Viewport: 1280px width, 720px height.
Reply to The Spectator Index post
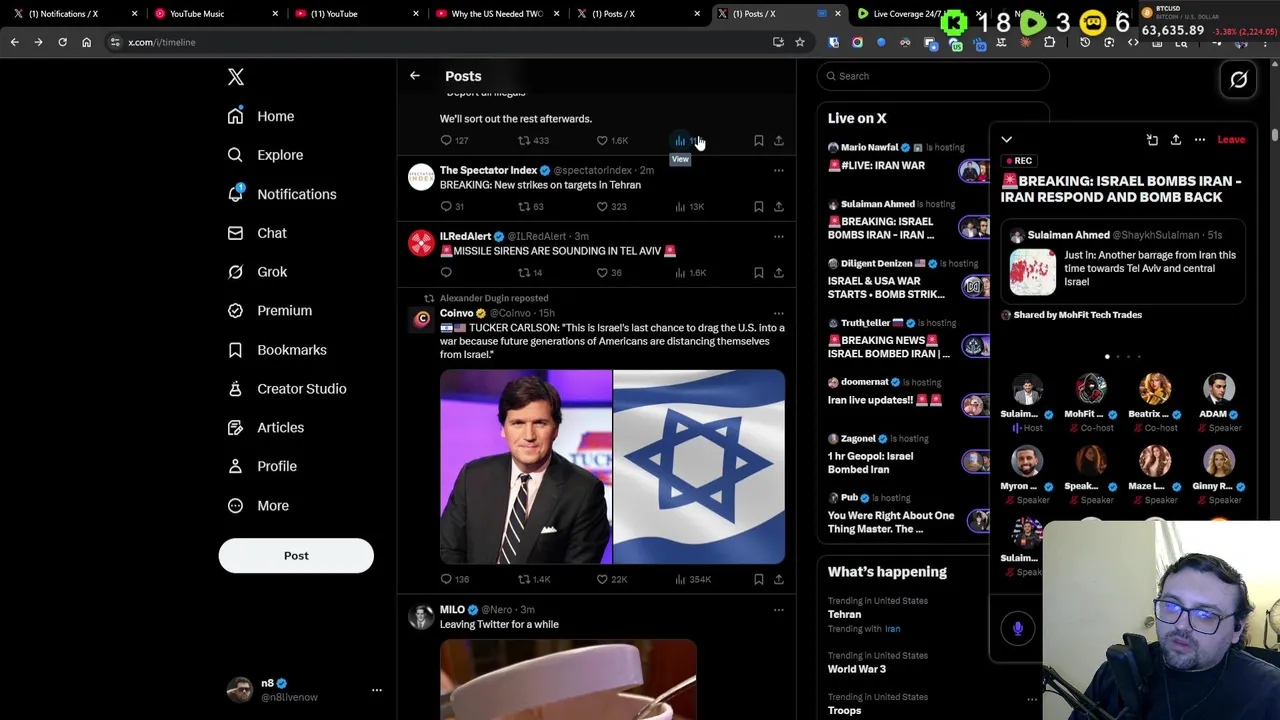[446, 206]
